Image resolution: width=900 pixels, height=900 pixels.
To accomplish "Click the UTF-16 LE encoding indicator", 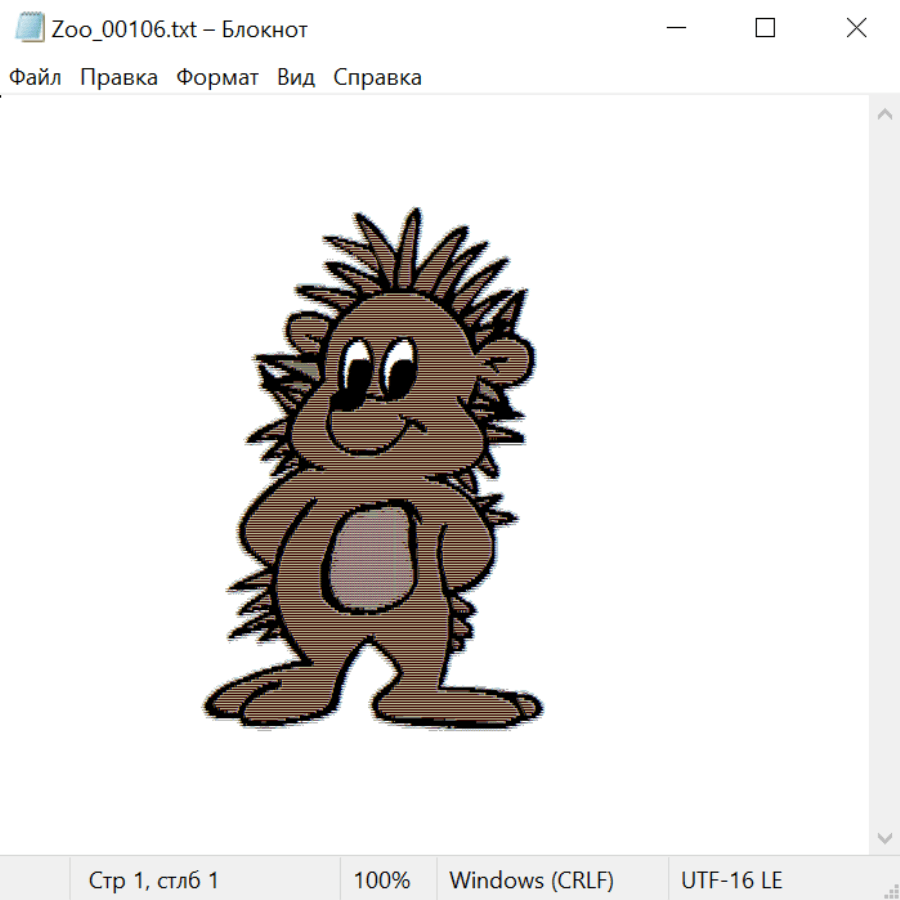I will click(x=731, y=881).
